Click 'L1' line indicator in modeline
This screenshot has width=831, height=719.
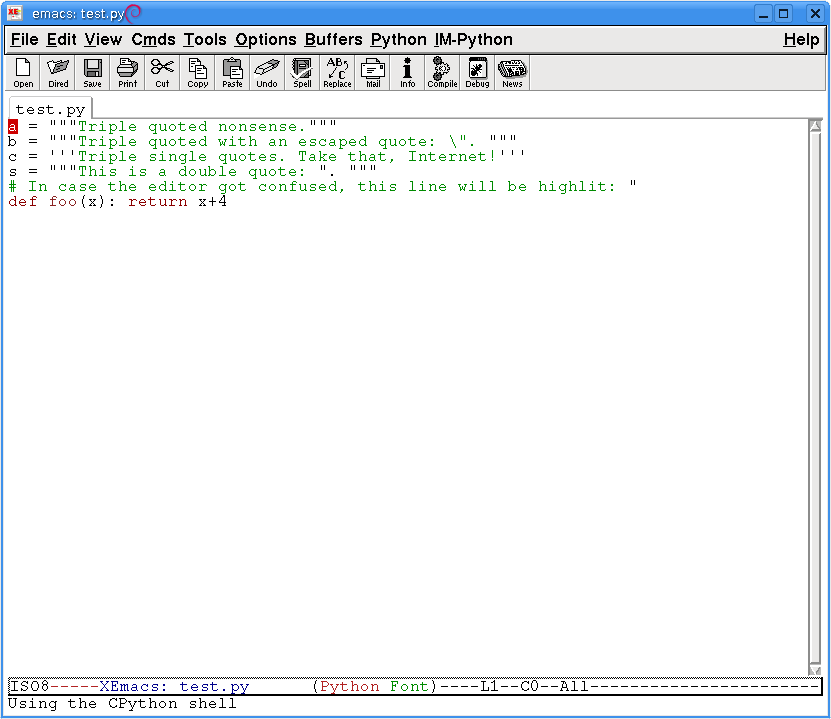pos(490,687)
